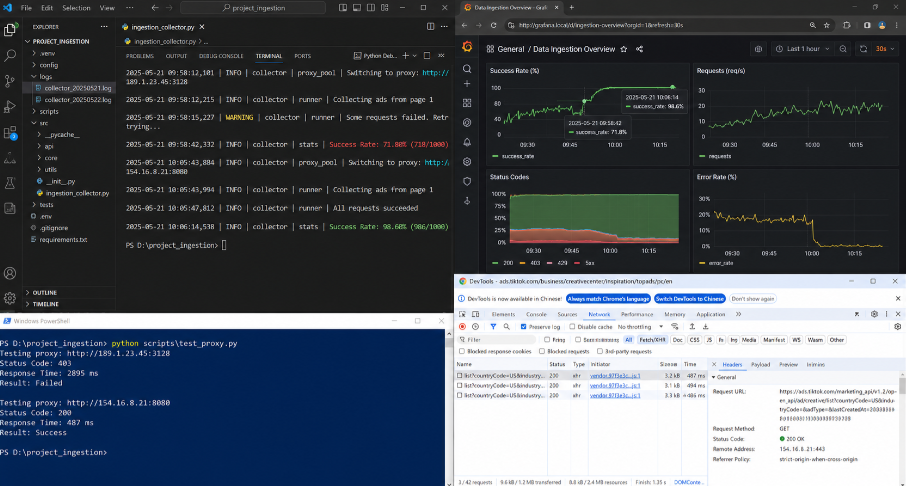The image size is (906, 486).
Task: Open Grafana Alerting bell icon in sidebar
Action: (467, 142)
